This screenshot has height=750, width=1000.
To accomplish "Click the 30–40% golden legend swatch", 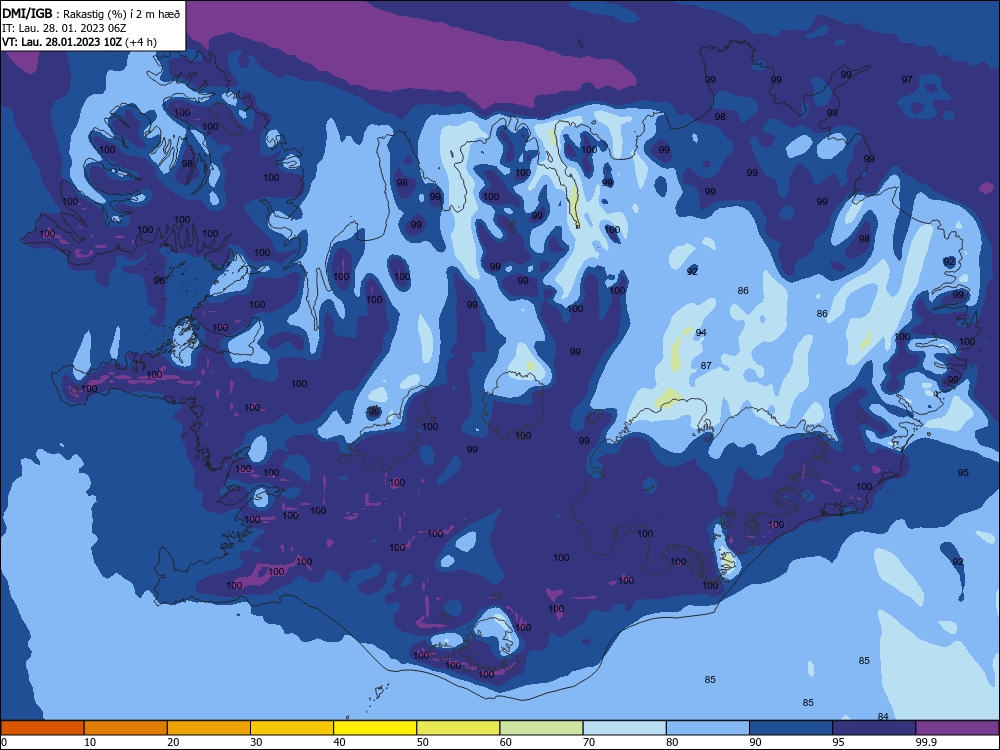I will pos(292,728).
